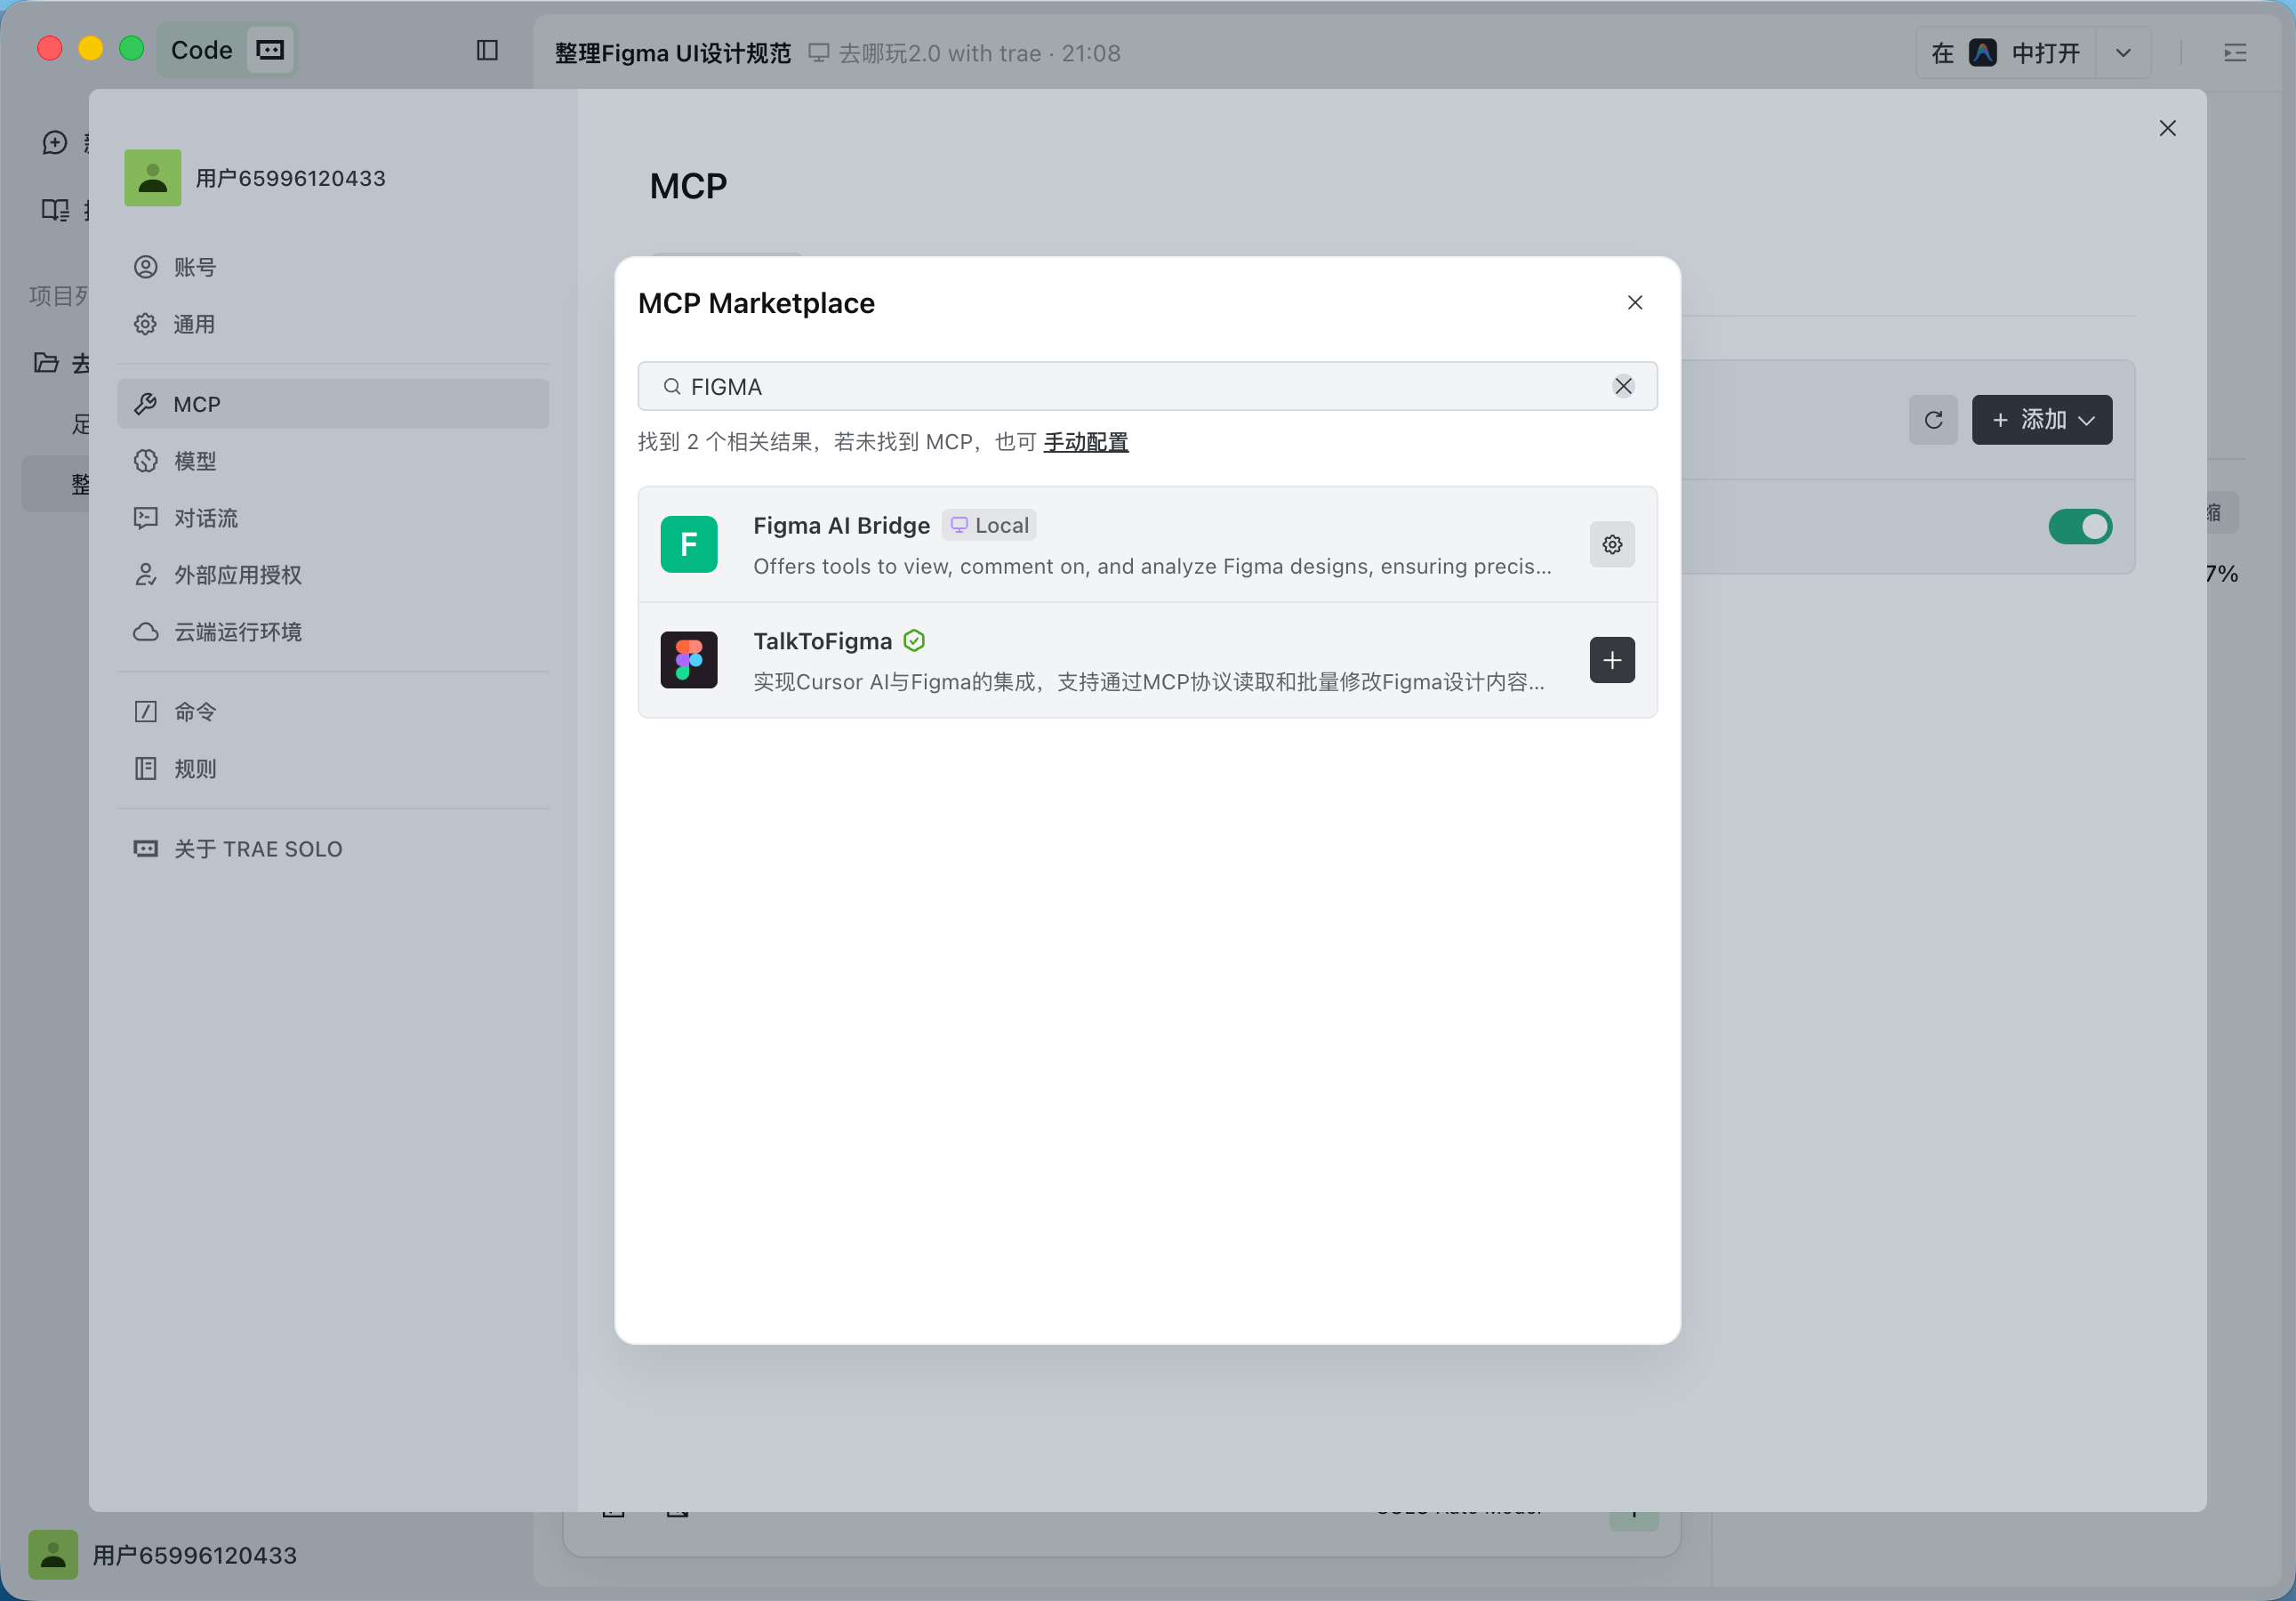Click the TalkToFigma logo icon
2296x1601 pixels.
(x=688, y=660)
